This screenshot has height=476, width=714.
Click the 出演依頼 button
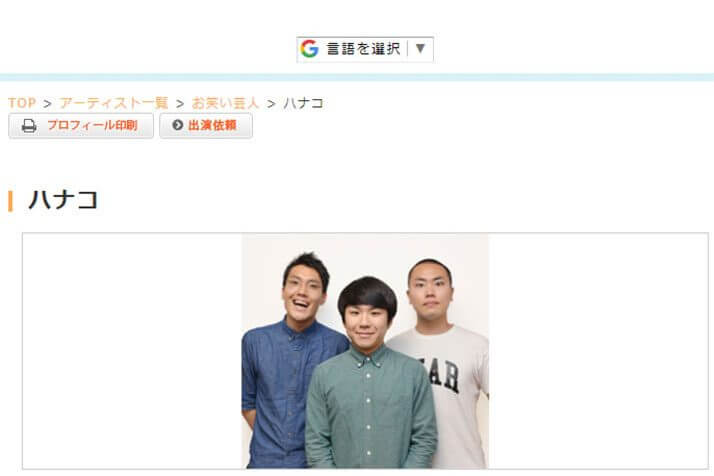tap(206, 126)
